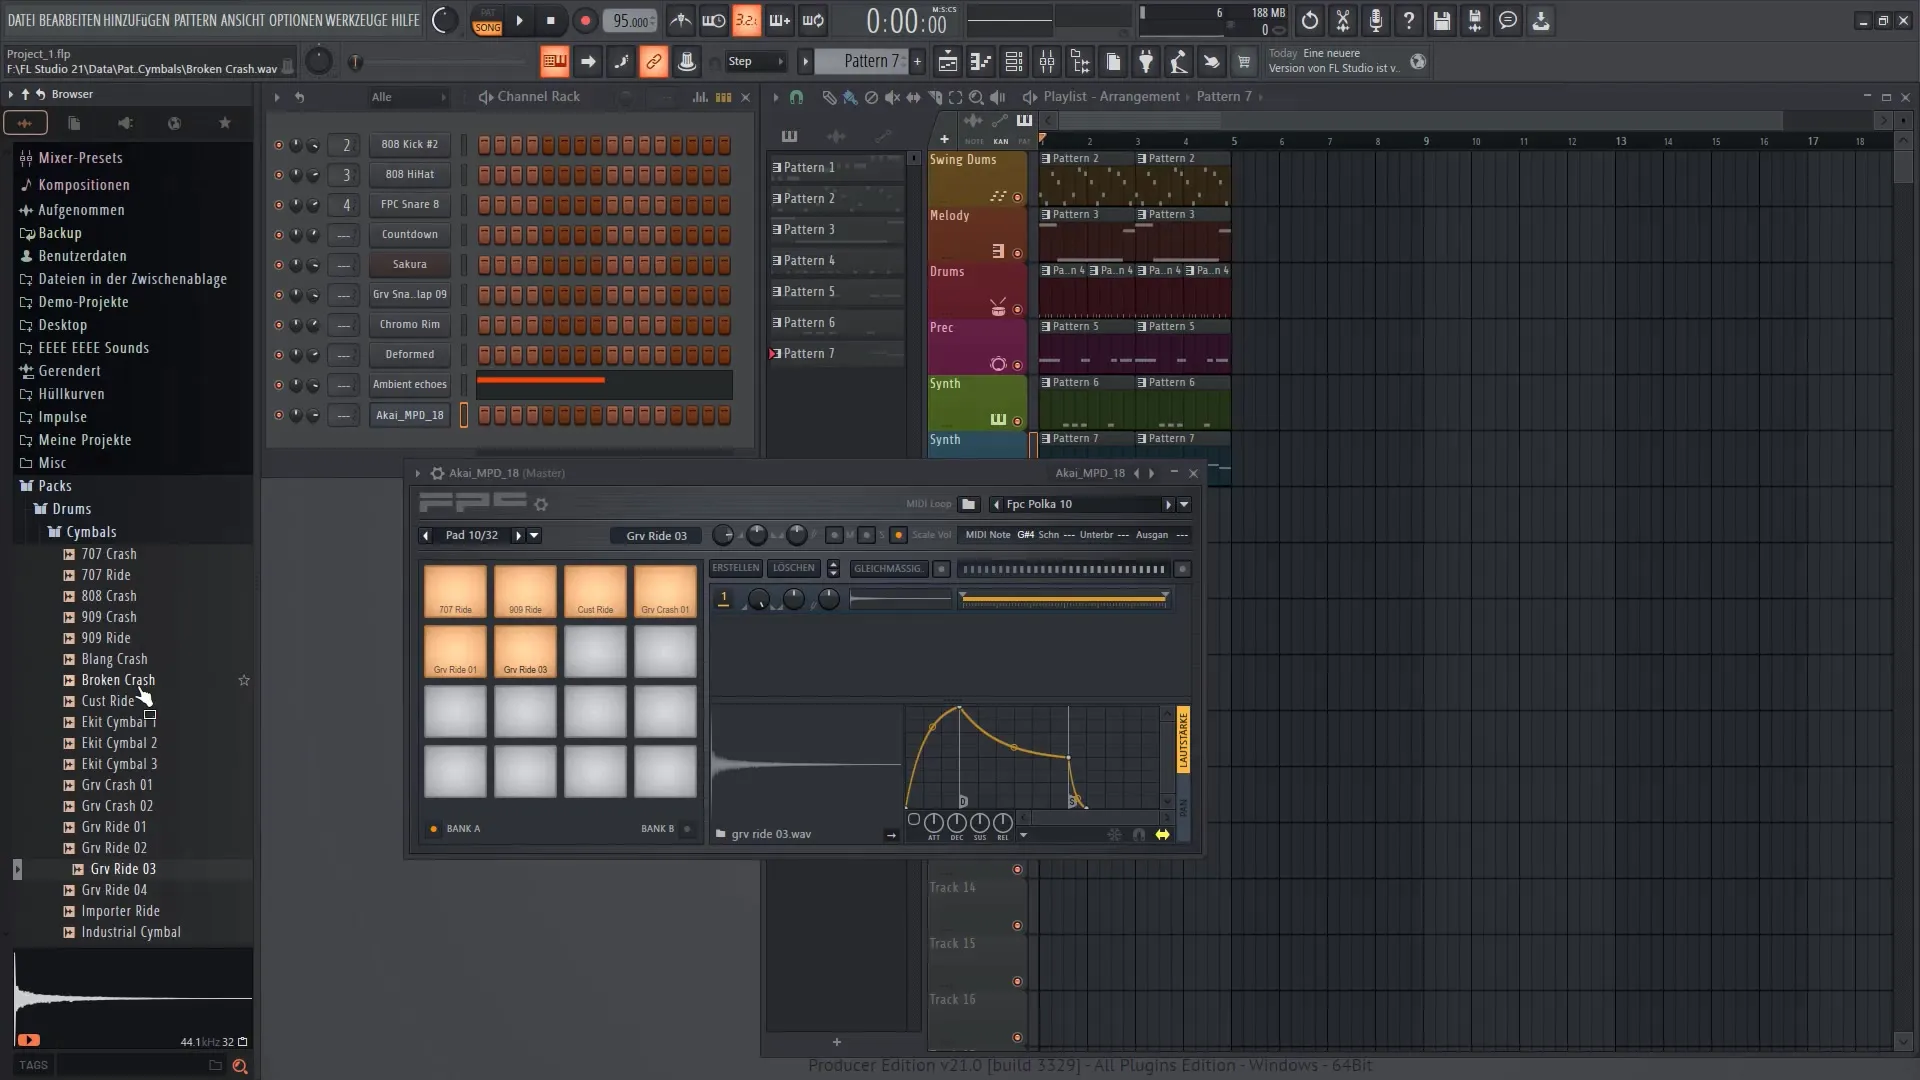Mute the Melody playlist track
Viewport: 1920px width, 1080px height.
coord(1017,253)
